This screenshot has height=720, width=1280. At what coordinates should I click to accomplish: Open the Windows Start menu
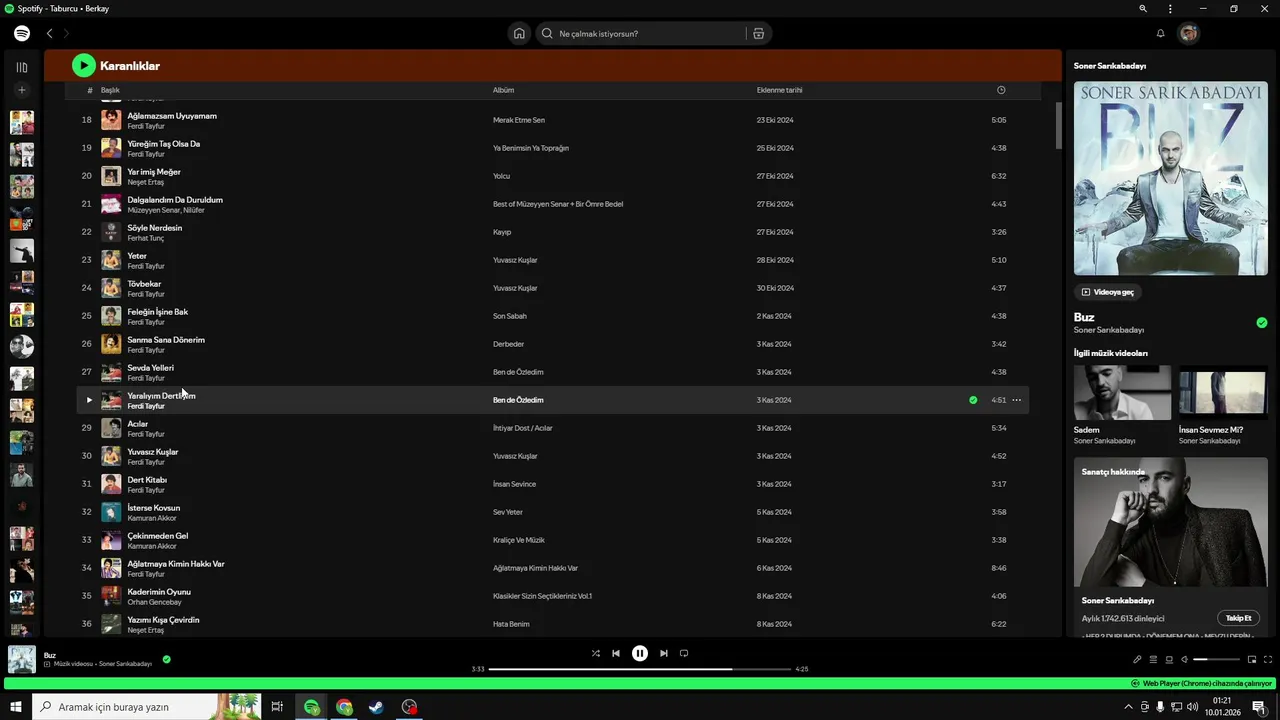[16, 707]
